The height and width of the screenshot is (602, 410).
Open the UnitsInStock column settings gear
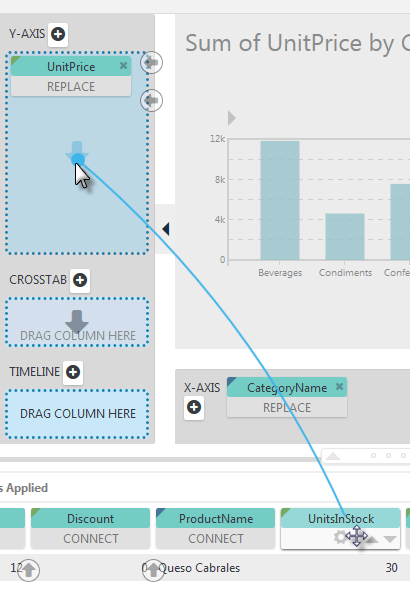340,537
